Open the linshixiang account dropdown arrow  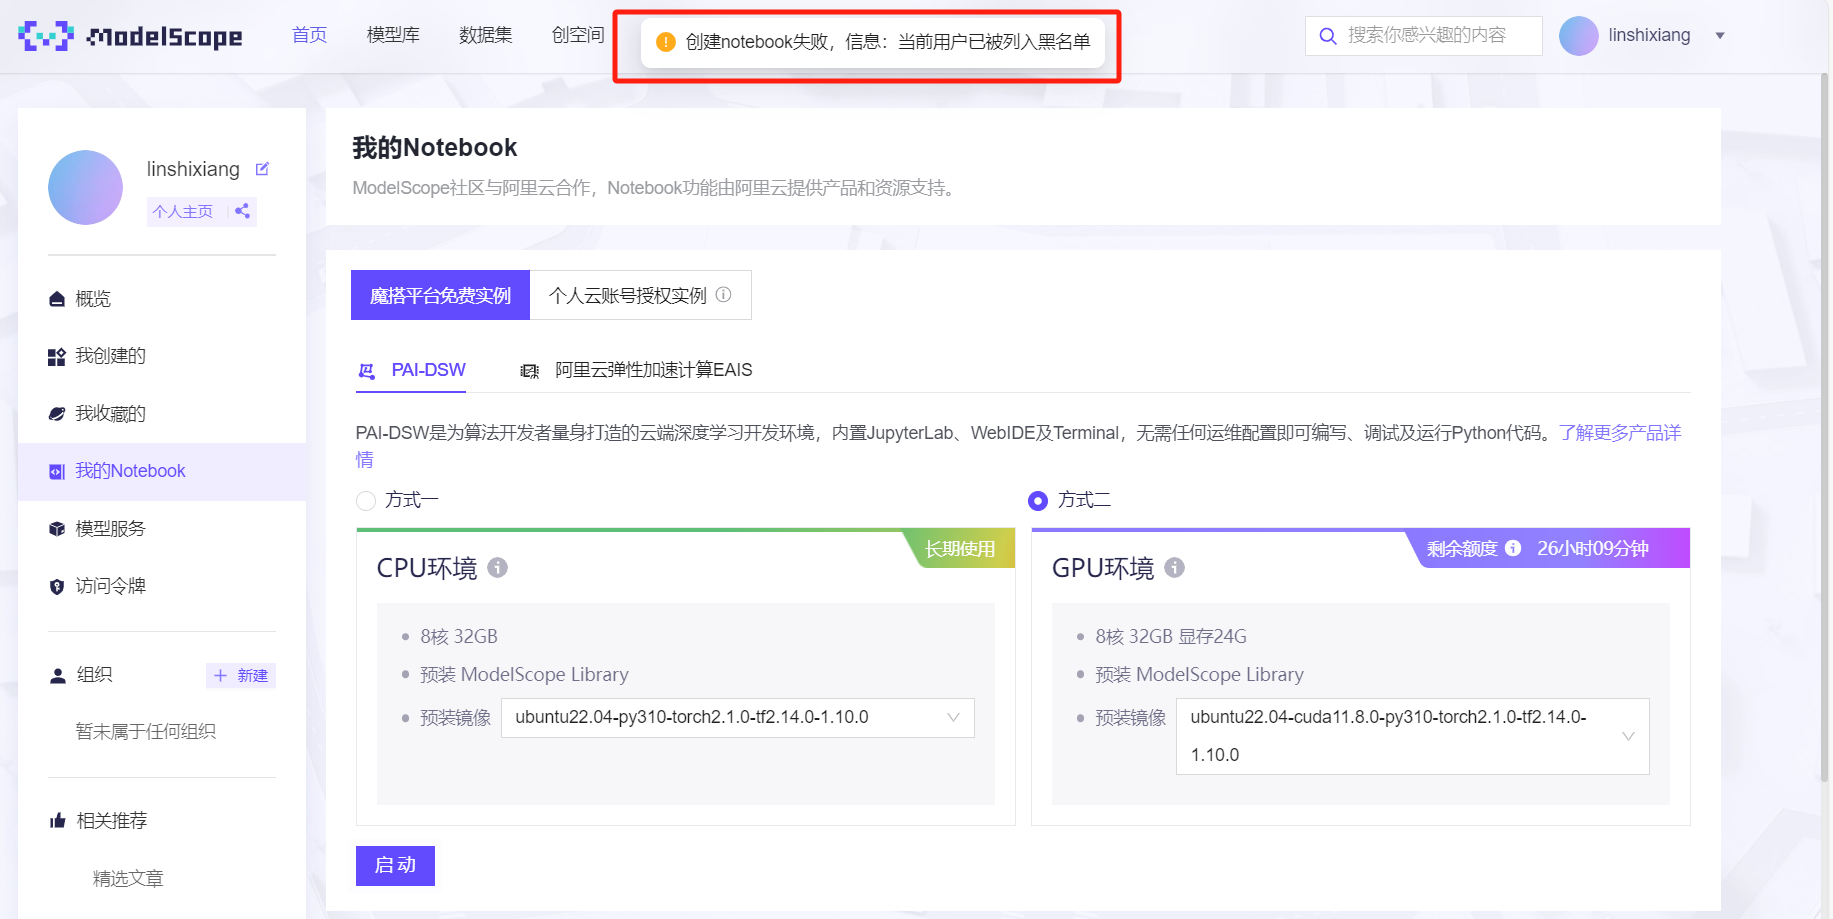coord(1720,36)
